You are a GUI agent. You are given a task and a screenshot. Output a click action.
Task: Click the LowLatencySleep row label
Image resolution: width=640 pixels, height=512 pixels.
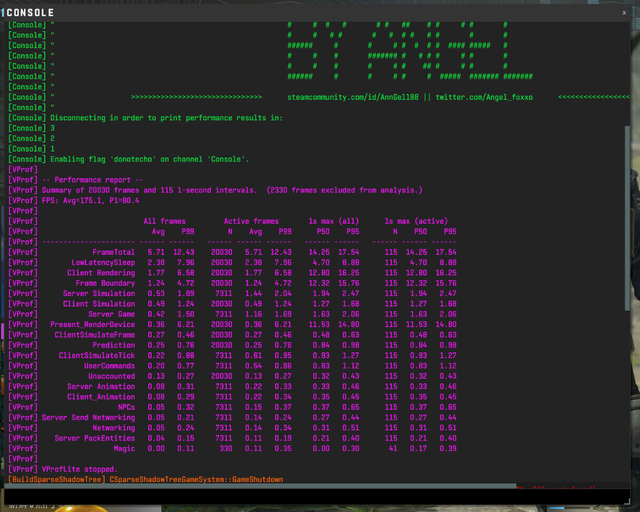[103, 262]
